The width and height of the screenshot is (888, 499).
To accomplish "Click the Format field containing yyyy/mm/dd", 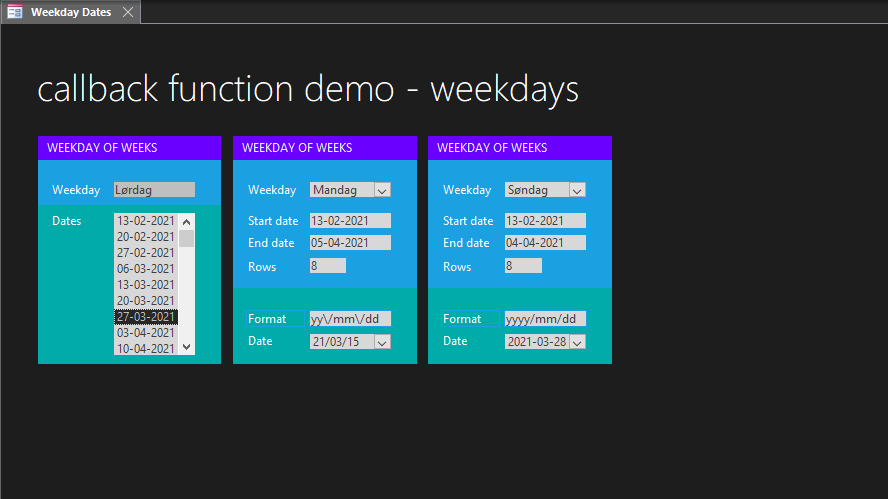I will coord(544,319).
